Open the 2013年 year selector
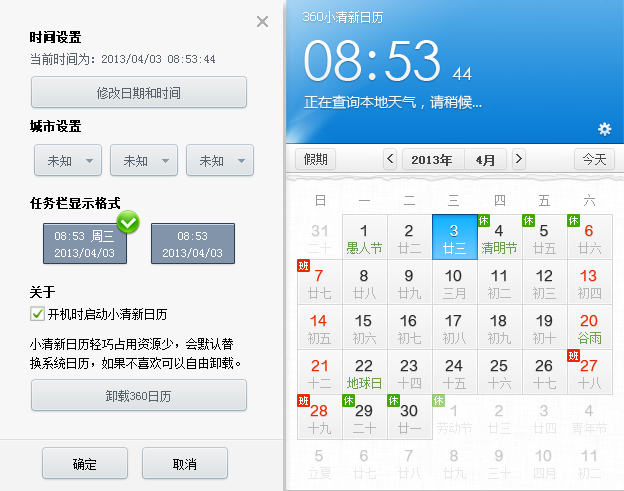This screenshot has width=624, height=491. (x=433, y=160)
